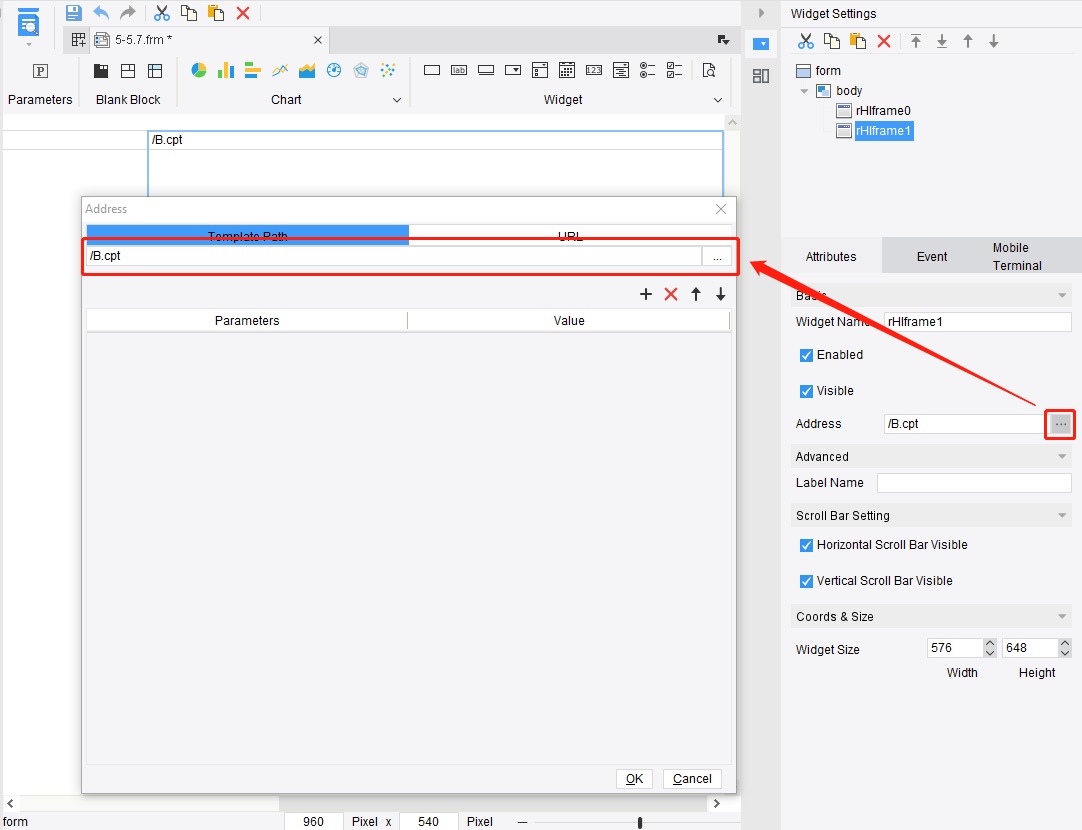Image resolution: width=1082 pixels, height=830 pixels.
Task: Uncheck the Enabled checkbox
Action: (x=806, y=355)
